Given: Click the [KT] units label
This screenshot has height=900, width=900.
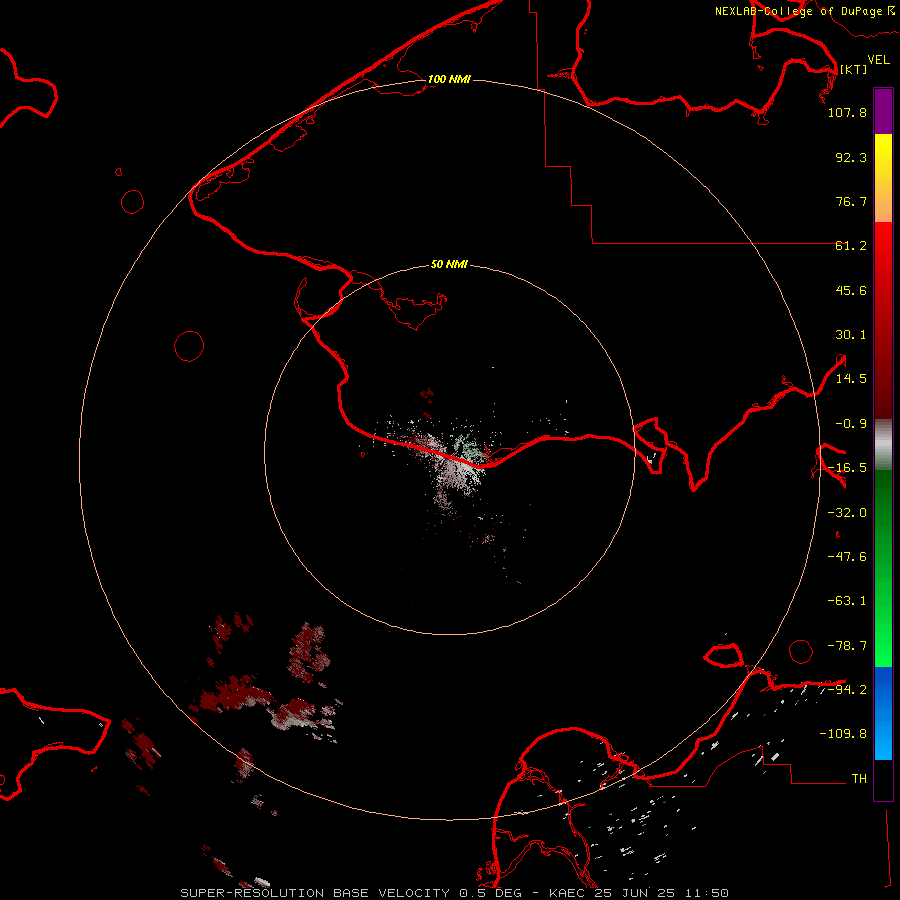Looking at the screenshot, I should [x=853, y=69].
